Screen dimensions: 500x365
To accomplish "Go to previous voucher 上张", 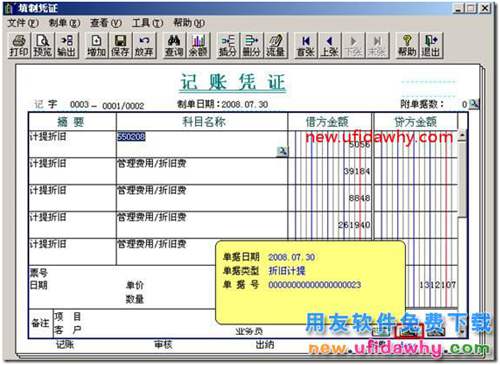I will pyautogui.click(x=329, y=46).
